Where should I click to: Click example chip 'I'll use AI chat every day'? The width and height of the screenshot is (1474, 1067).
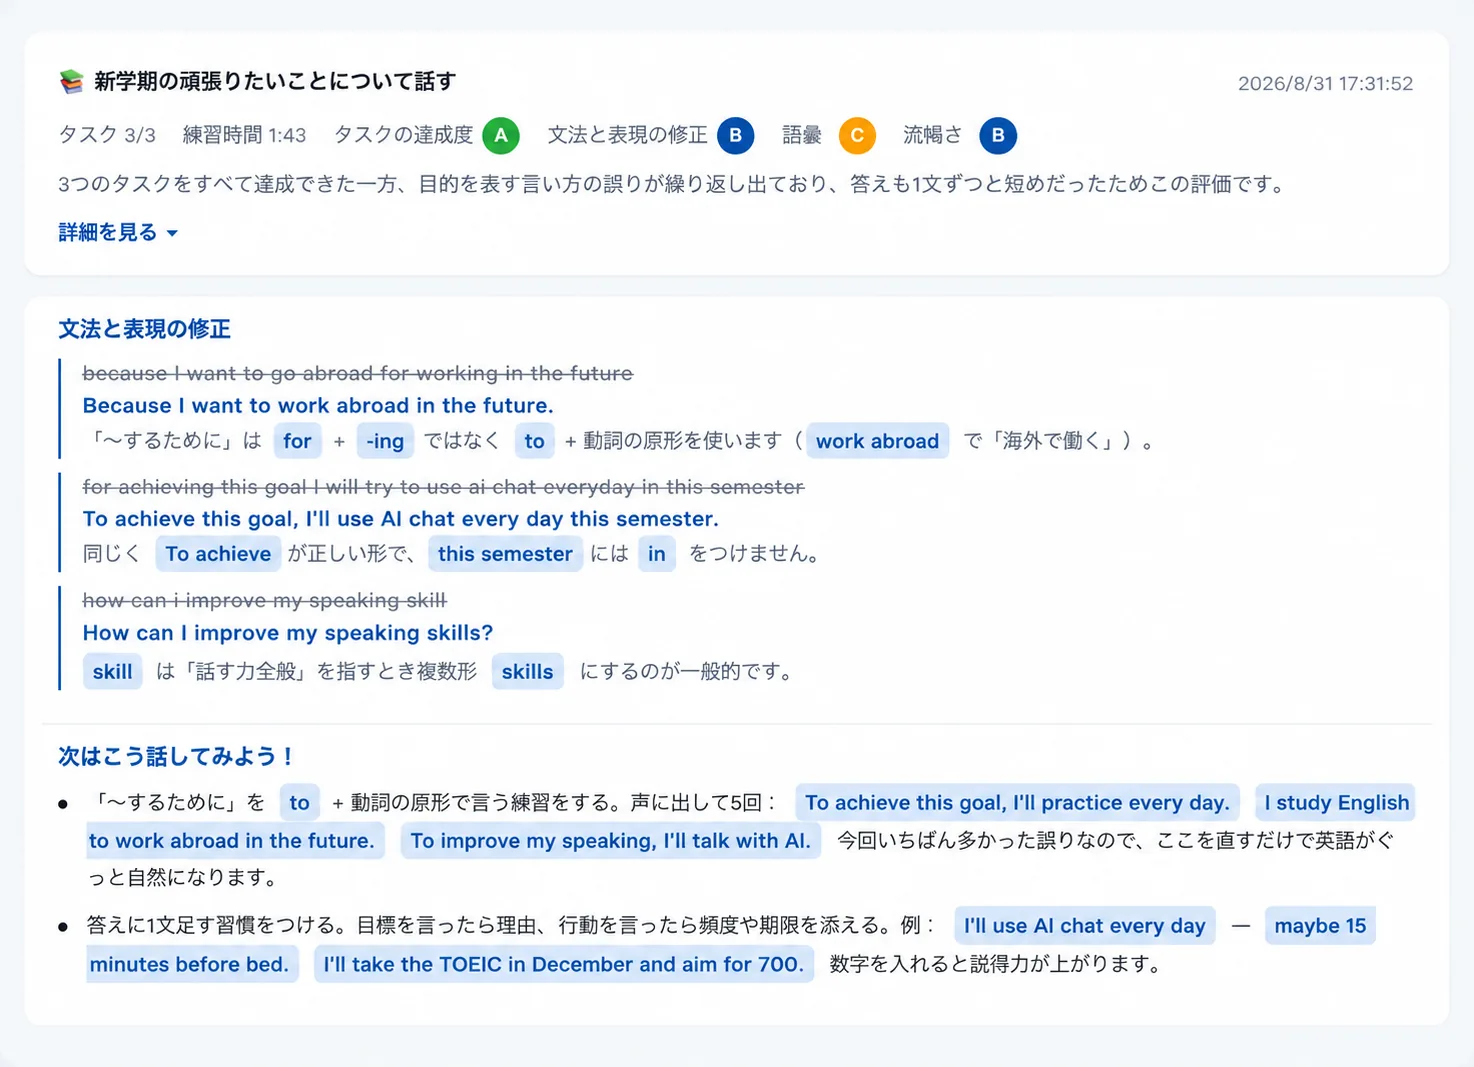point(1085,926)
